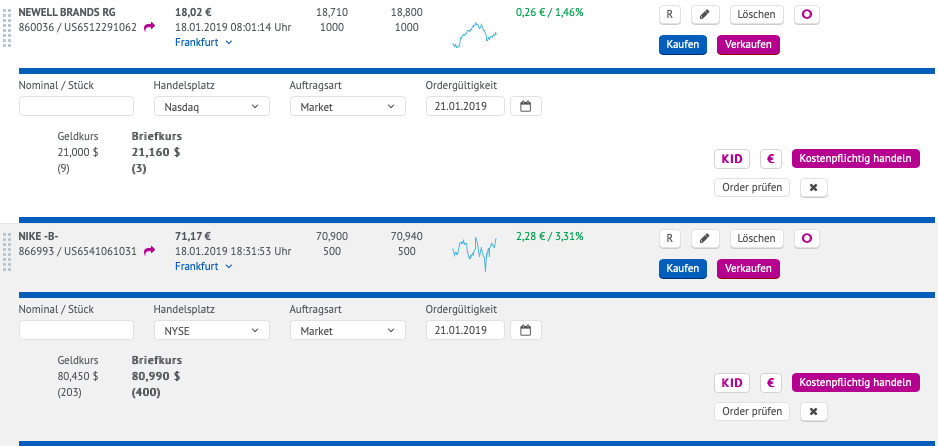Expand Frankfurt exchange selector for NIKE
This screenshot has width=938, height=446.
pos(203,266)
